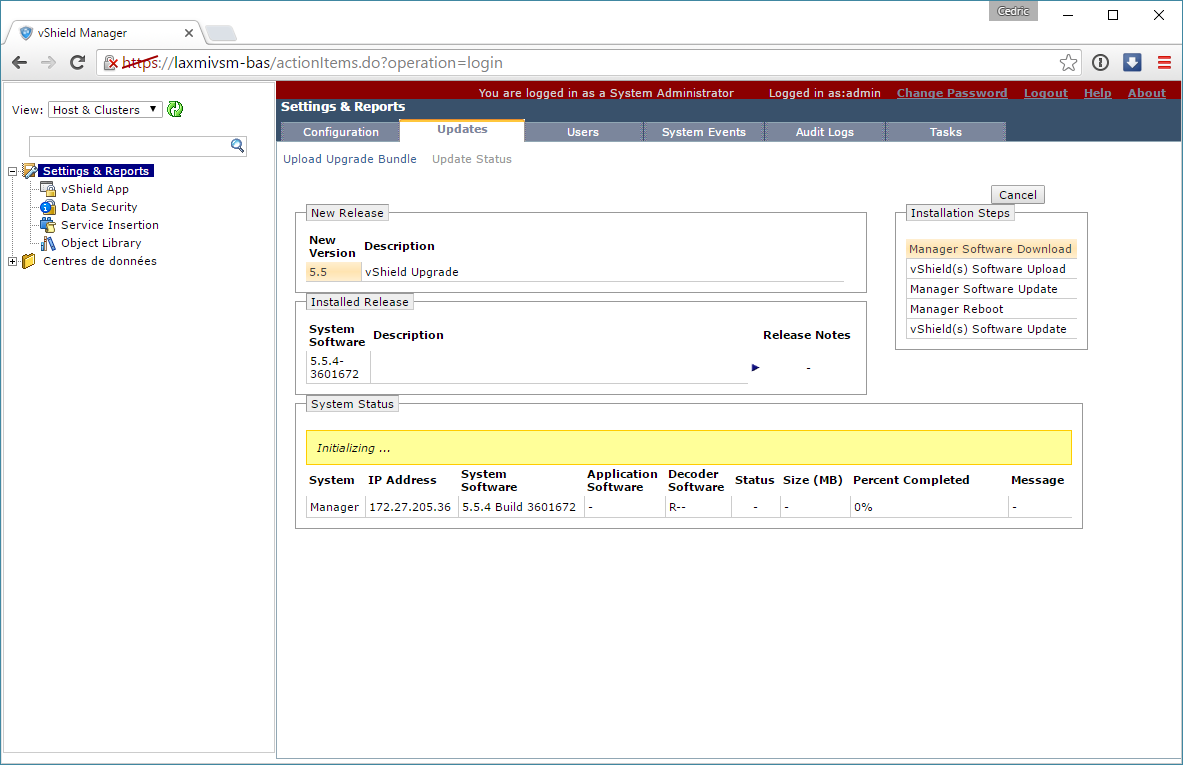
Task: Expand the Centres de données node
Action: point(12,262)
